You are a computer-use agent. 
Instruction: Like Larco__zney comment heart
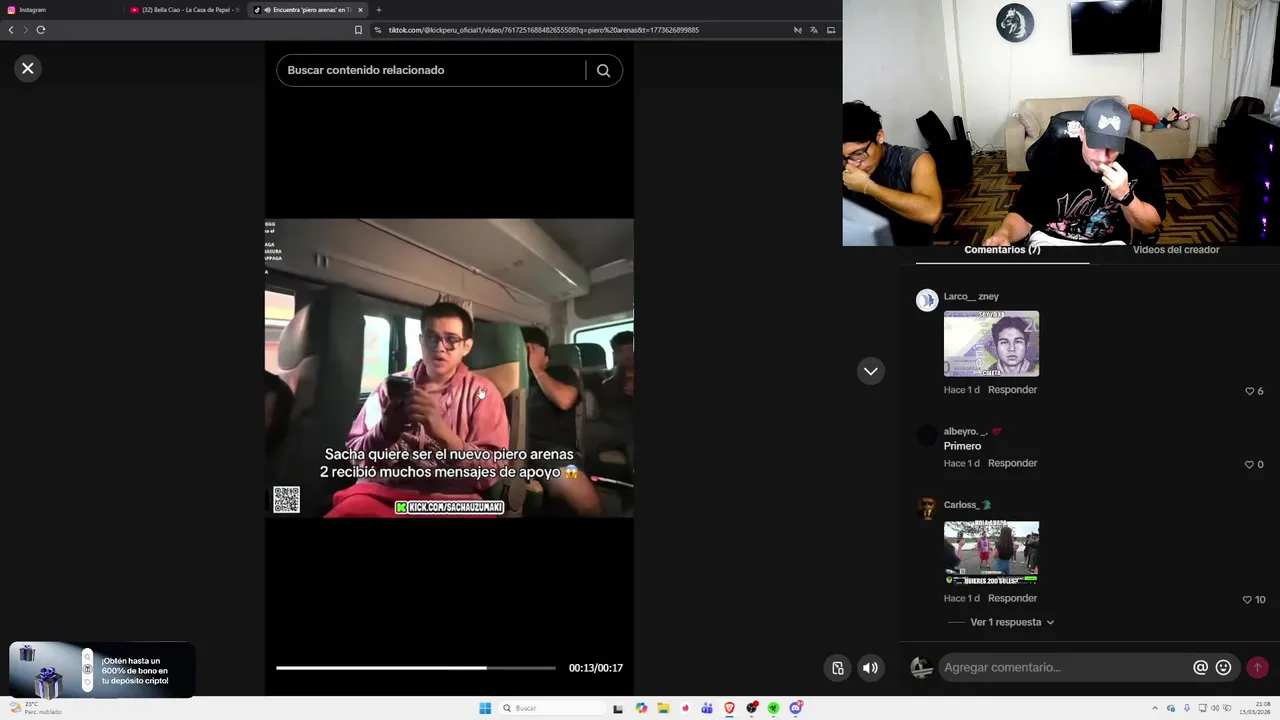point(1249,391)
